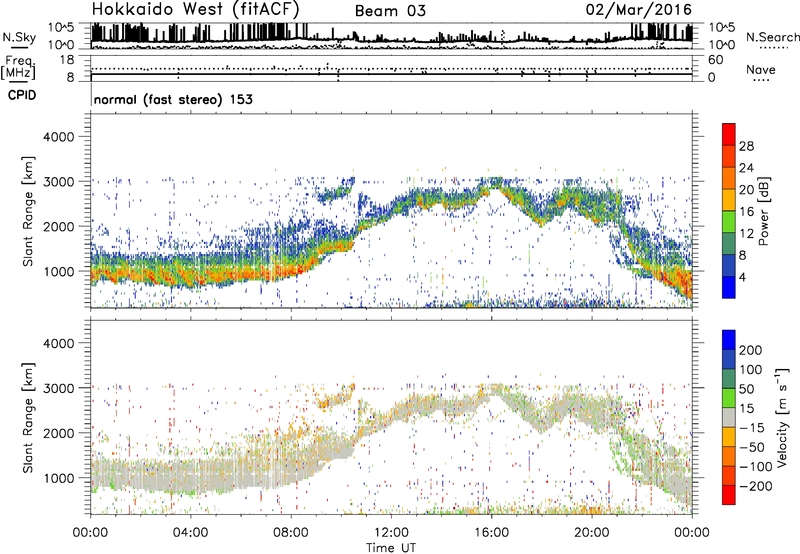This screenshot has height=554, width=800.
Task: Click the "N.Search" legend label
Action: click(773, 37)
